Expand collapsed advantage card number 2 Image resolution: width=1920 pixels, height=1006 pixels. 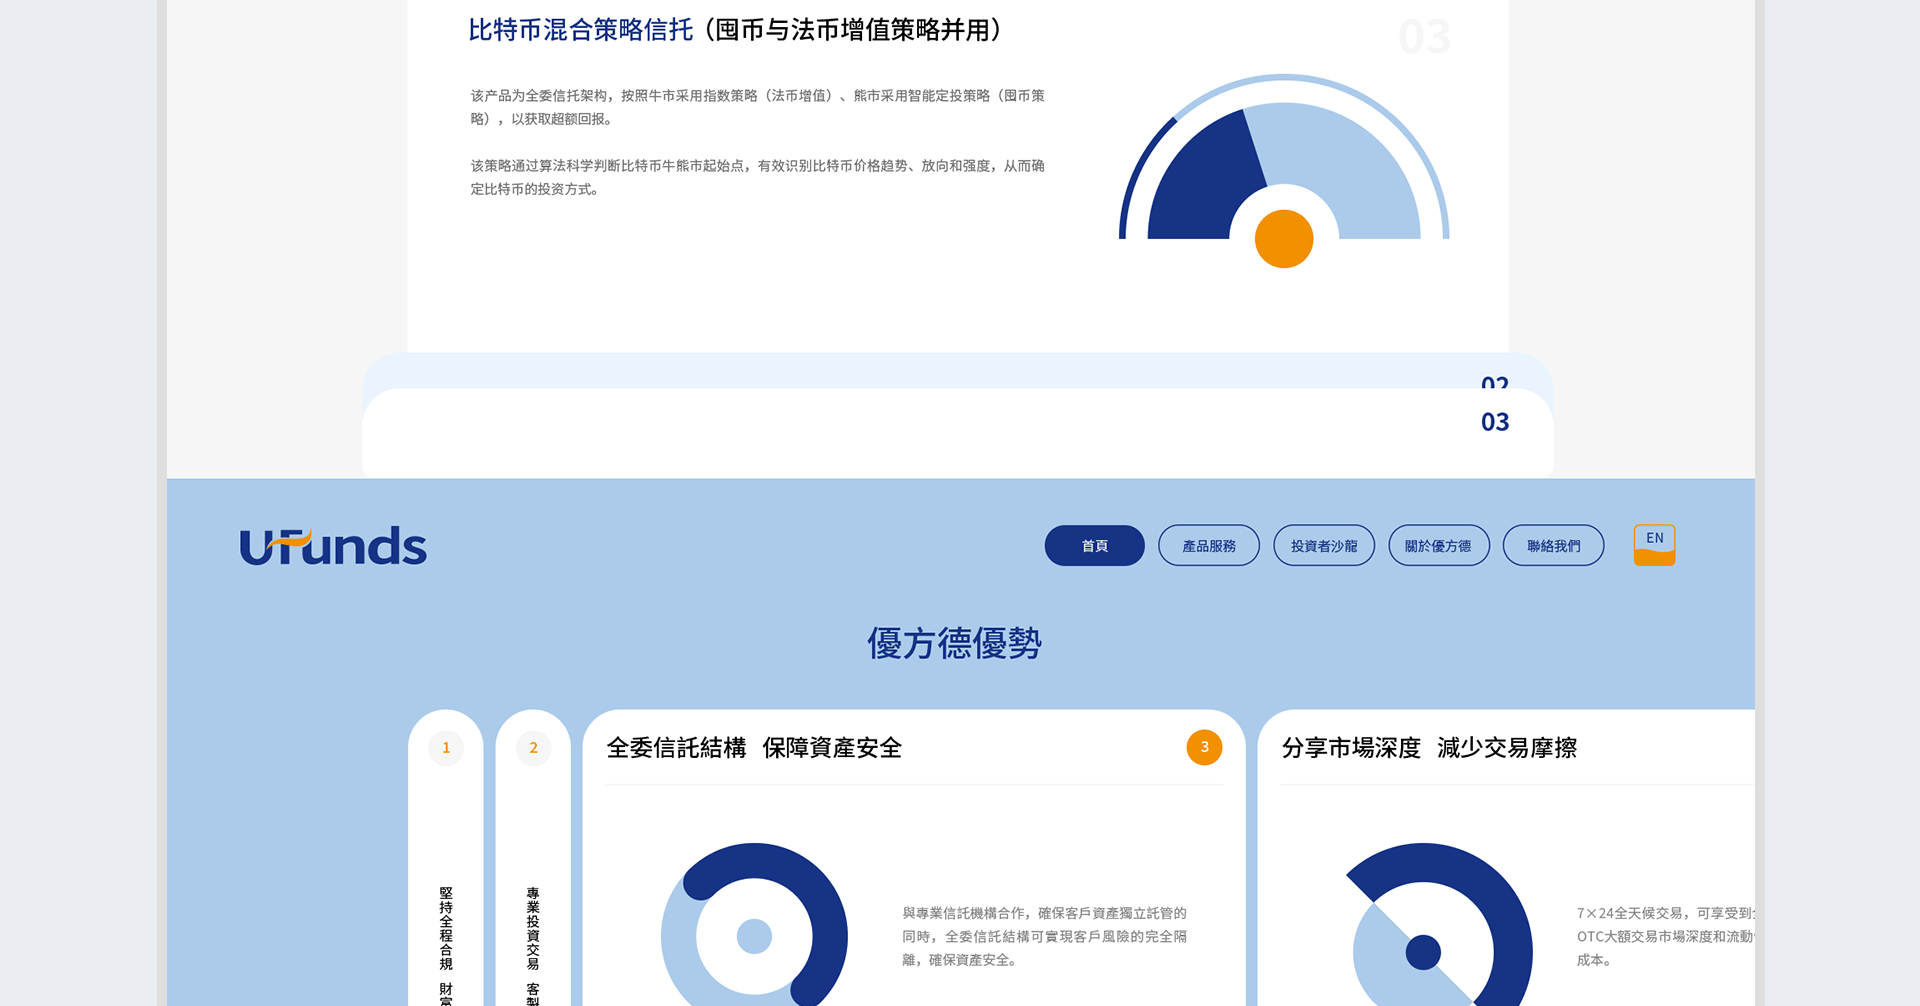[533, 858]
